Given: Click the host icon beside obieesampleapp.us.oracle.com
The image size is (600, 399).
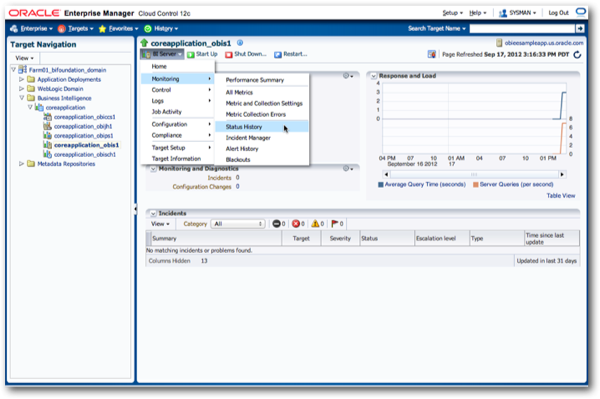Looking at the screenshot, I should [499, 43].
